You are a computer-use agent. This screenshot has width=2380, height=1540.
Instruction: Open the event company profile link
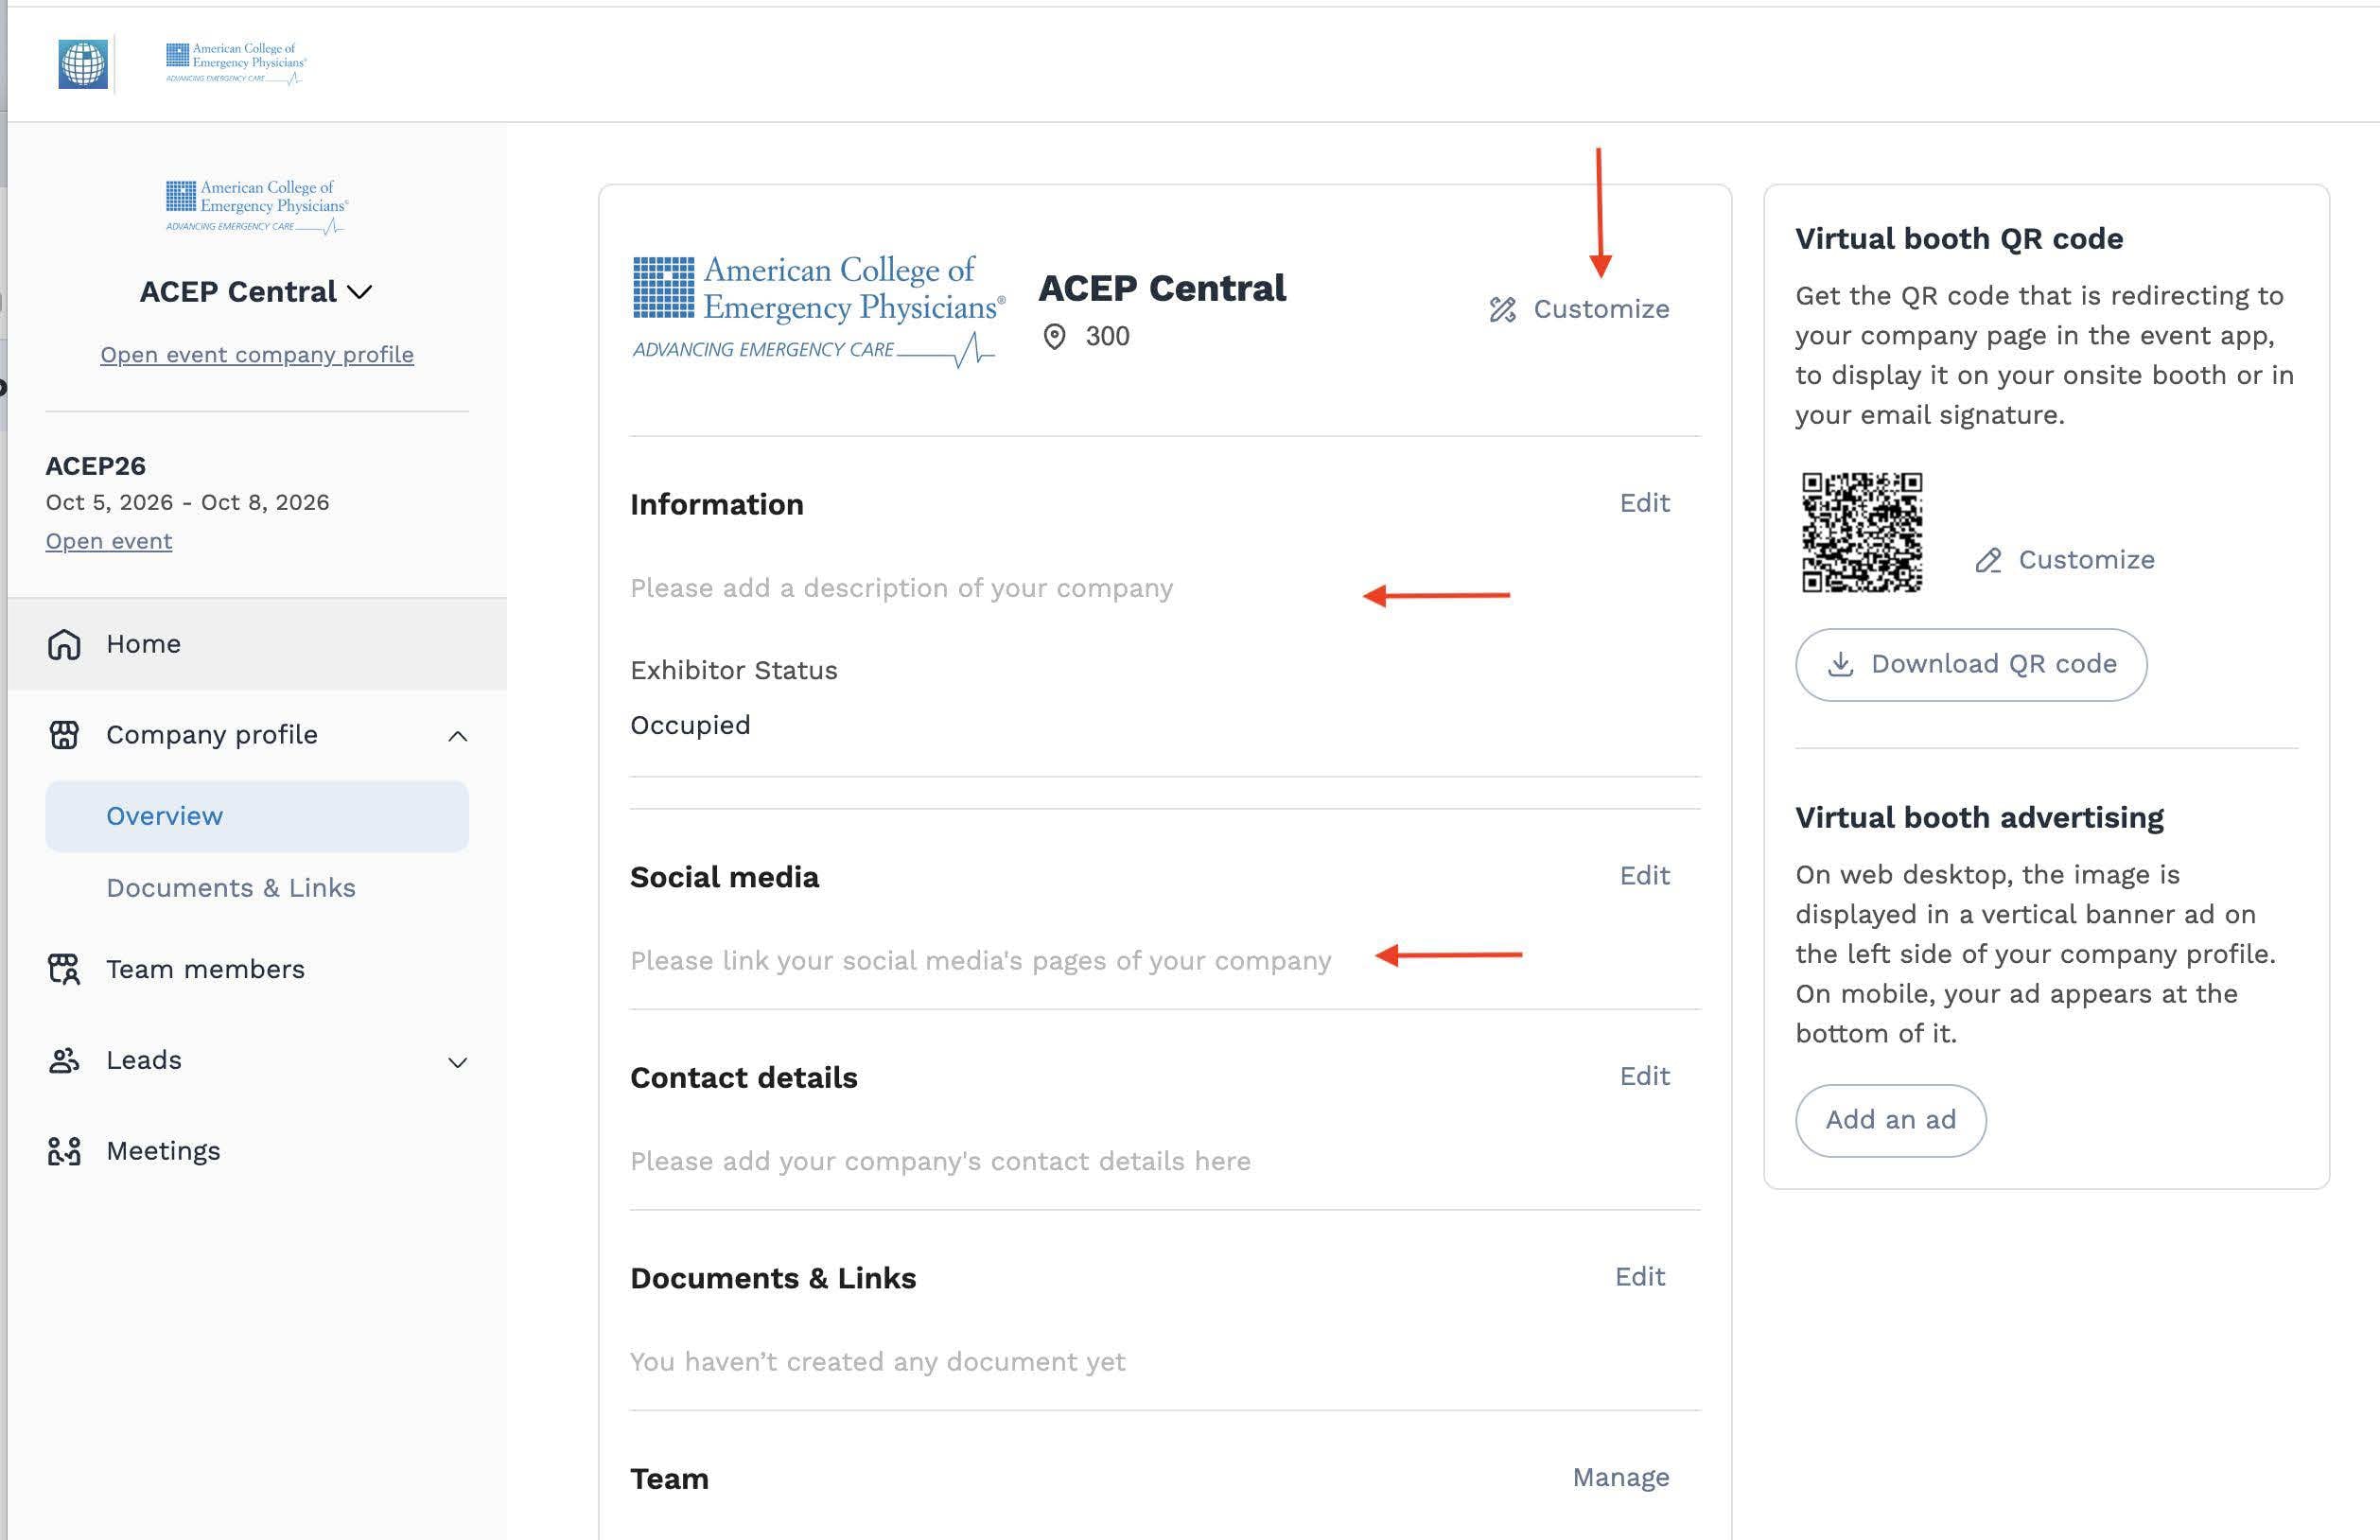click(x=257, y=355)
